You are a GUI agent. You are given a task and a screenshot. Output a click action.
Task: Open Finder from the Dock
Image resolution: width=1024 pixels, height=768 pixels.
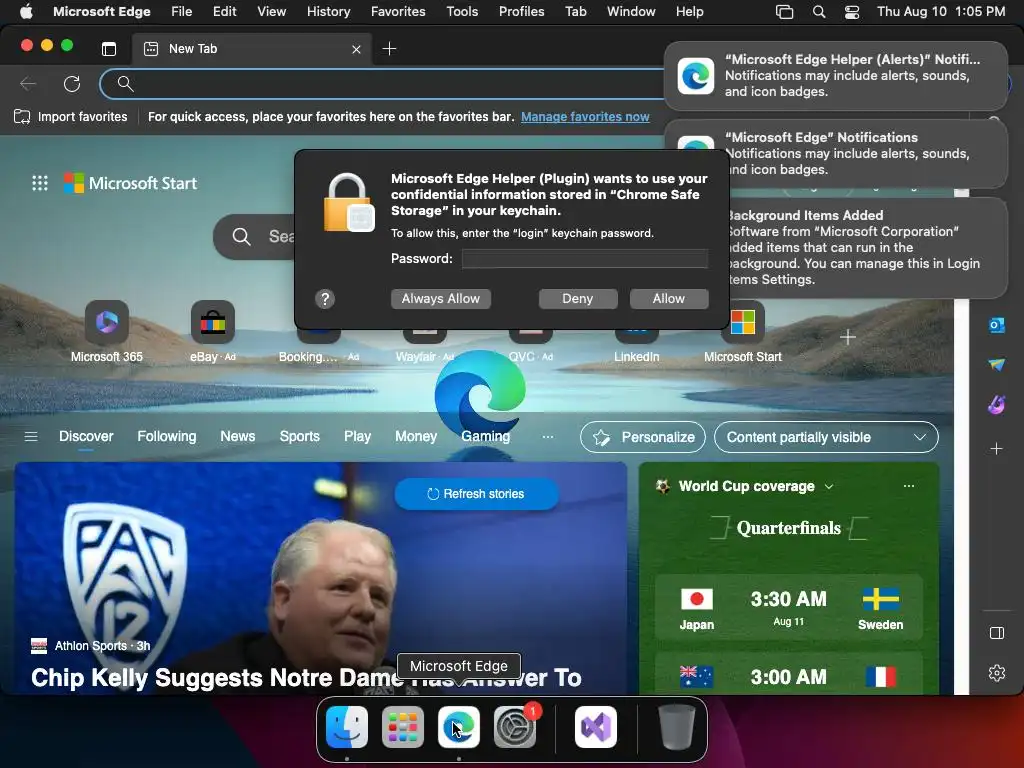pyautogui.click(x=347, y=727)
